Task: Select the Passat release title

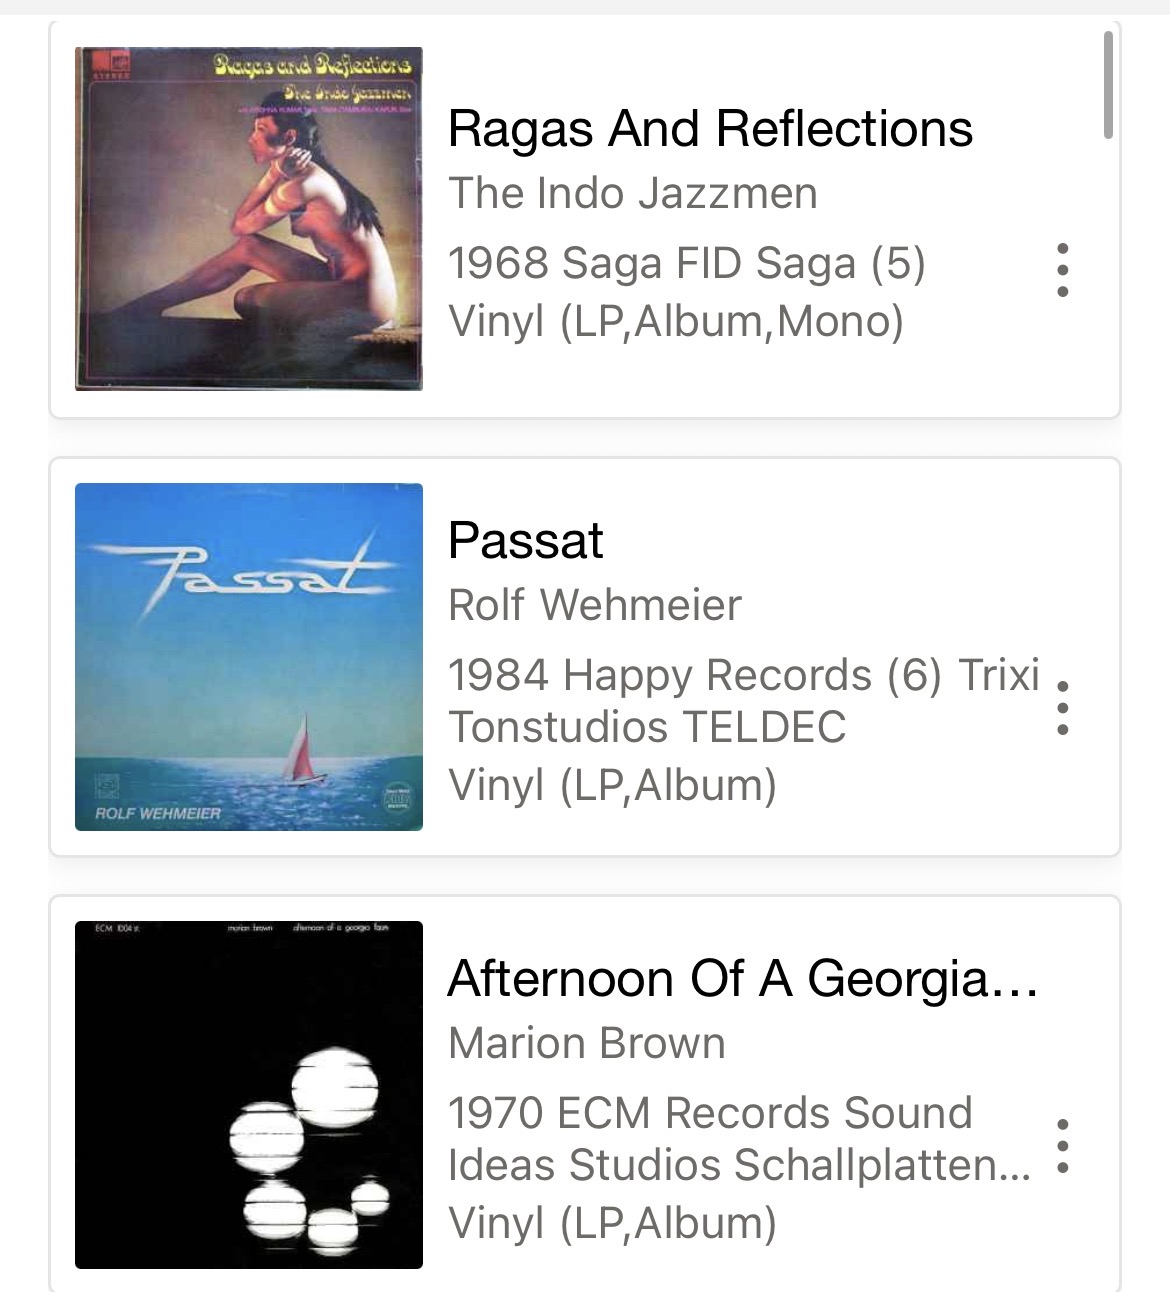Action: click(x=526, y=541)
